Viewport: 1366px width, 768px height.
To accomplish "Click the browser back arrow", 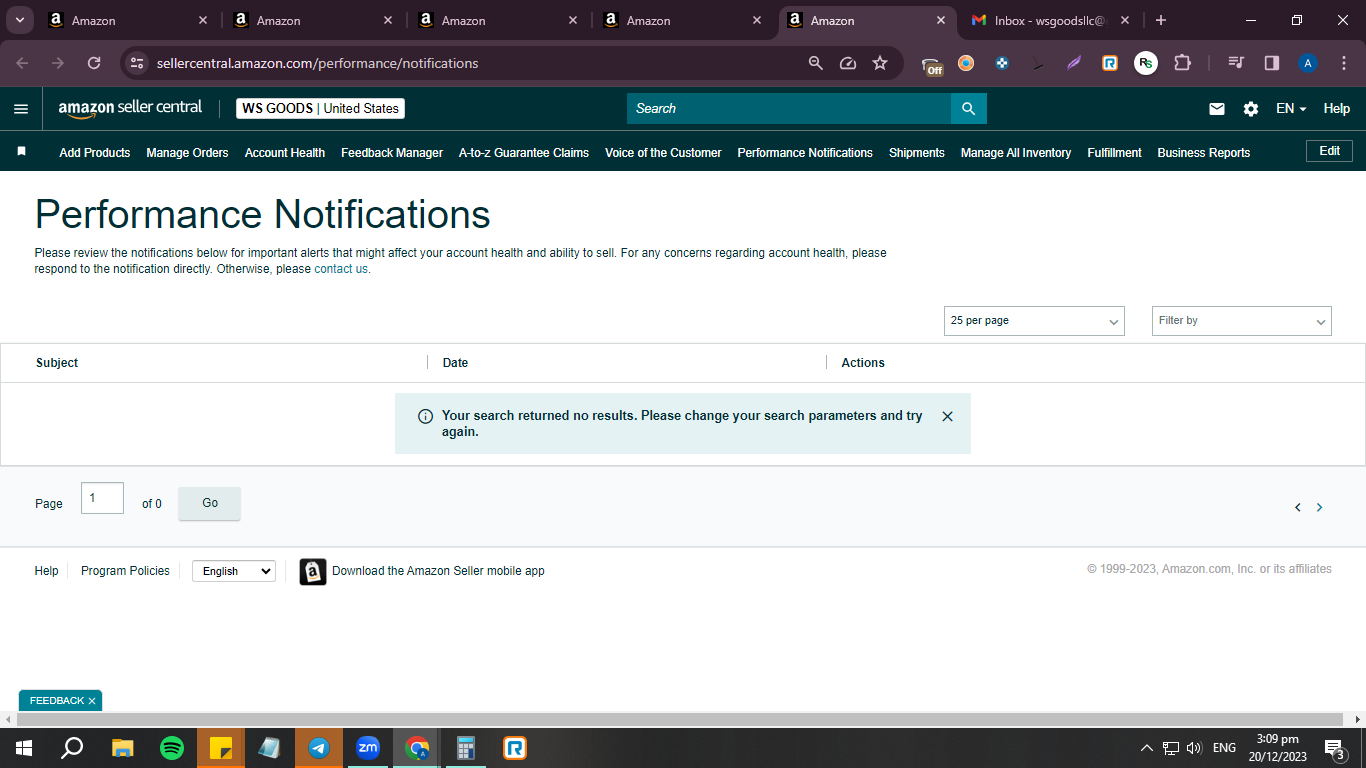I will (23, 63).
